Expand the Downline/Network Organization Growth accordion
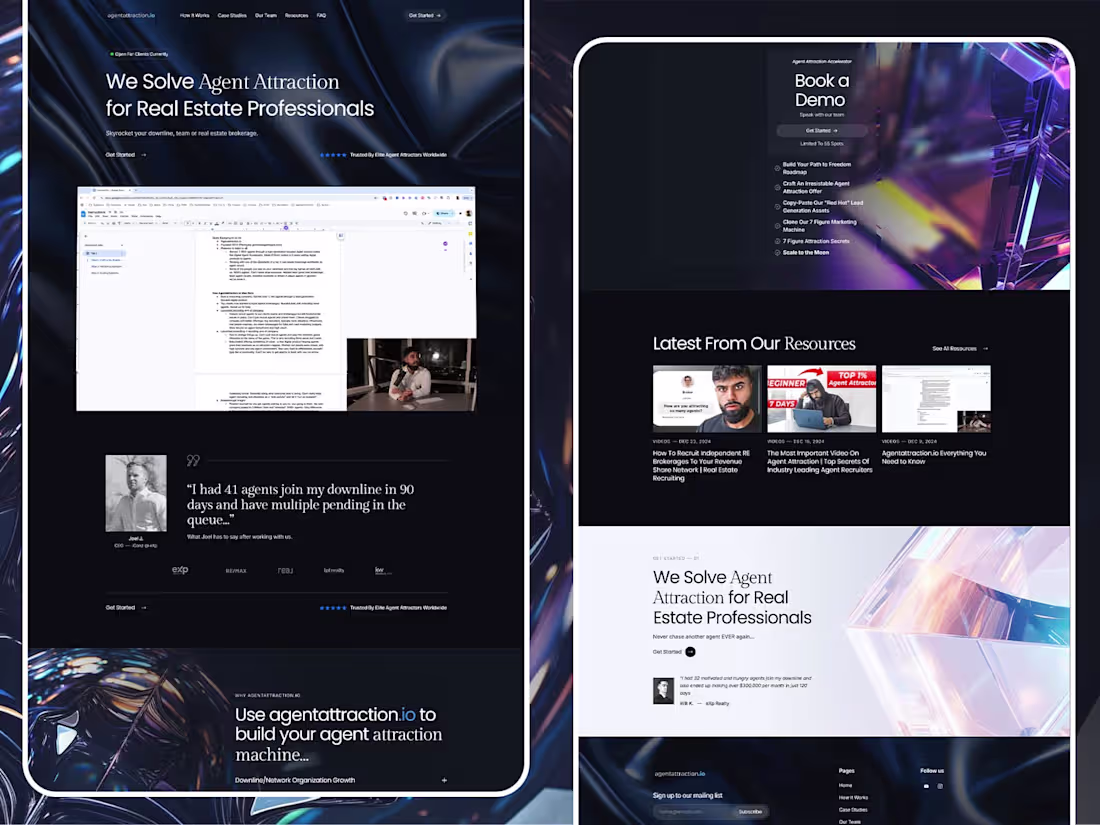The width and height of the screenshot is (1100, 825). [294, 780]
